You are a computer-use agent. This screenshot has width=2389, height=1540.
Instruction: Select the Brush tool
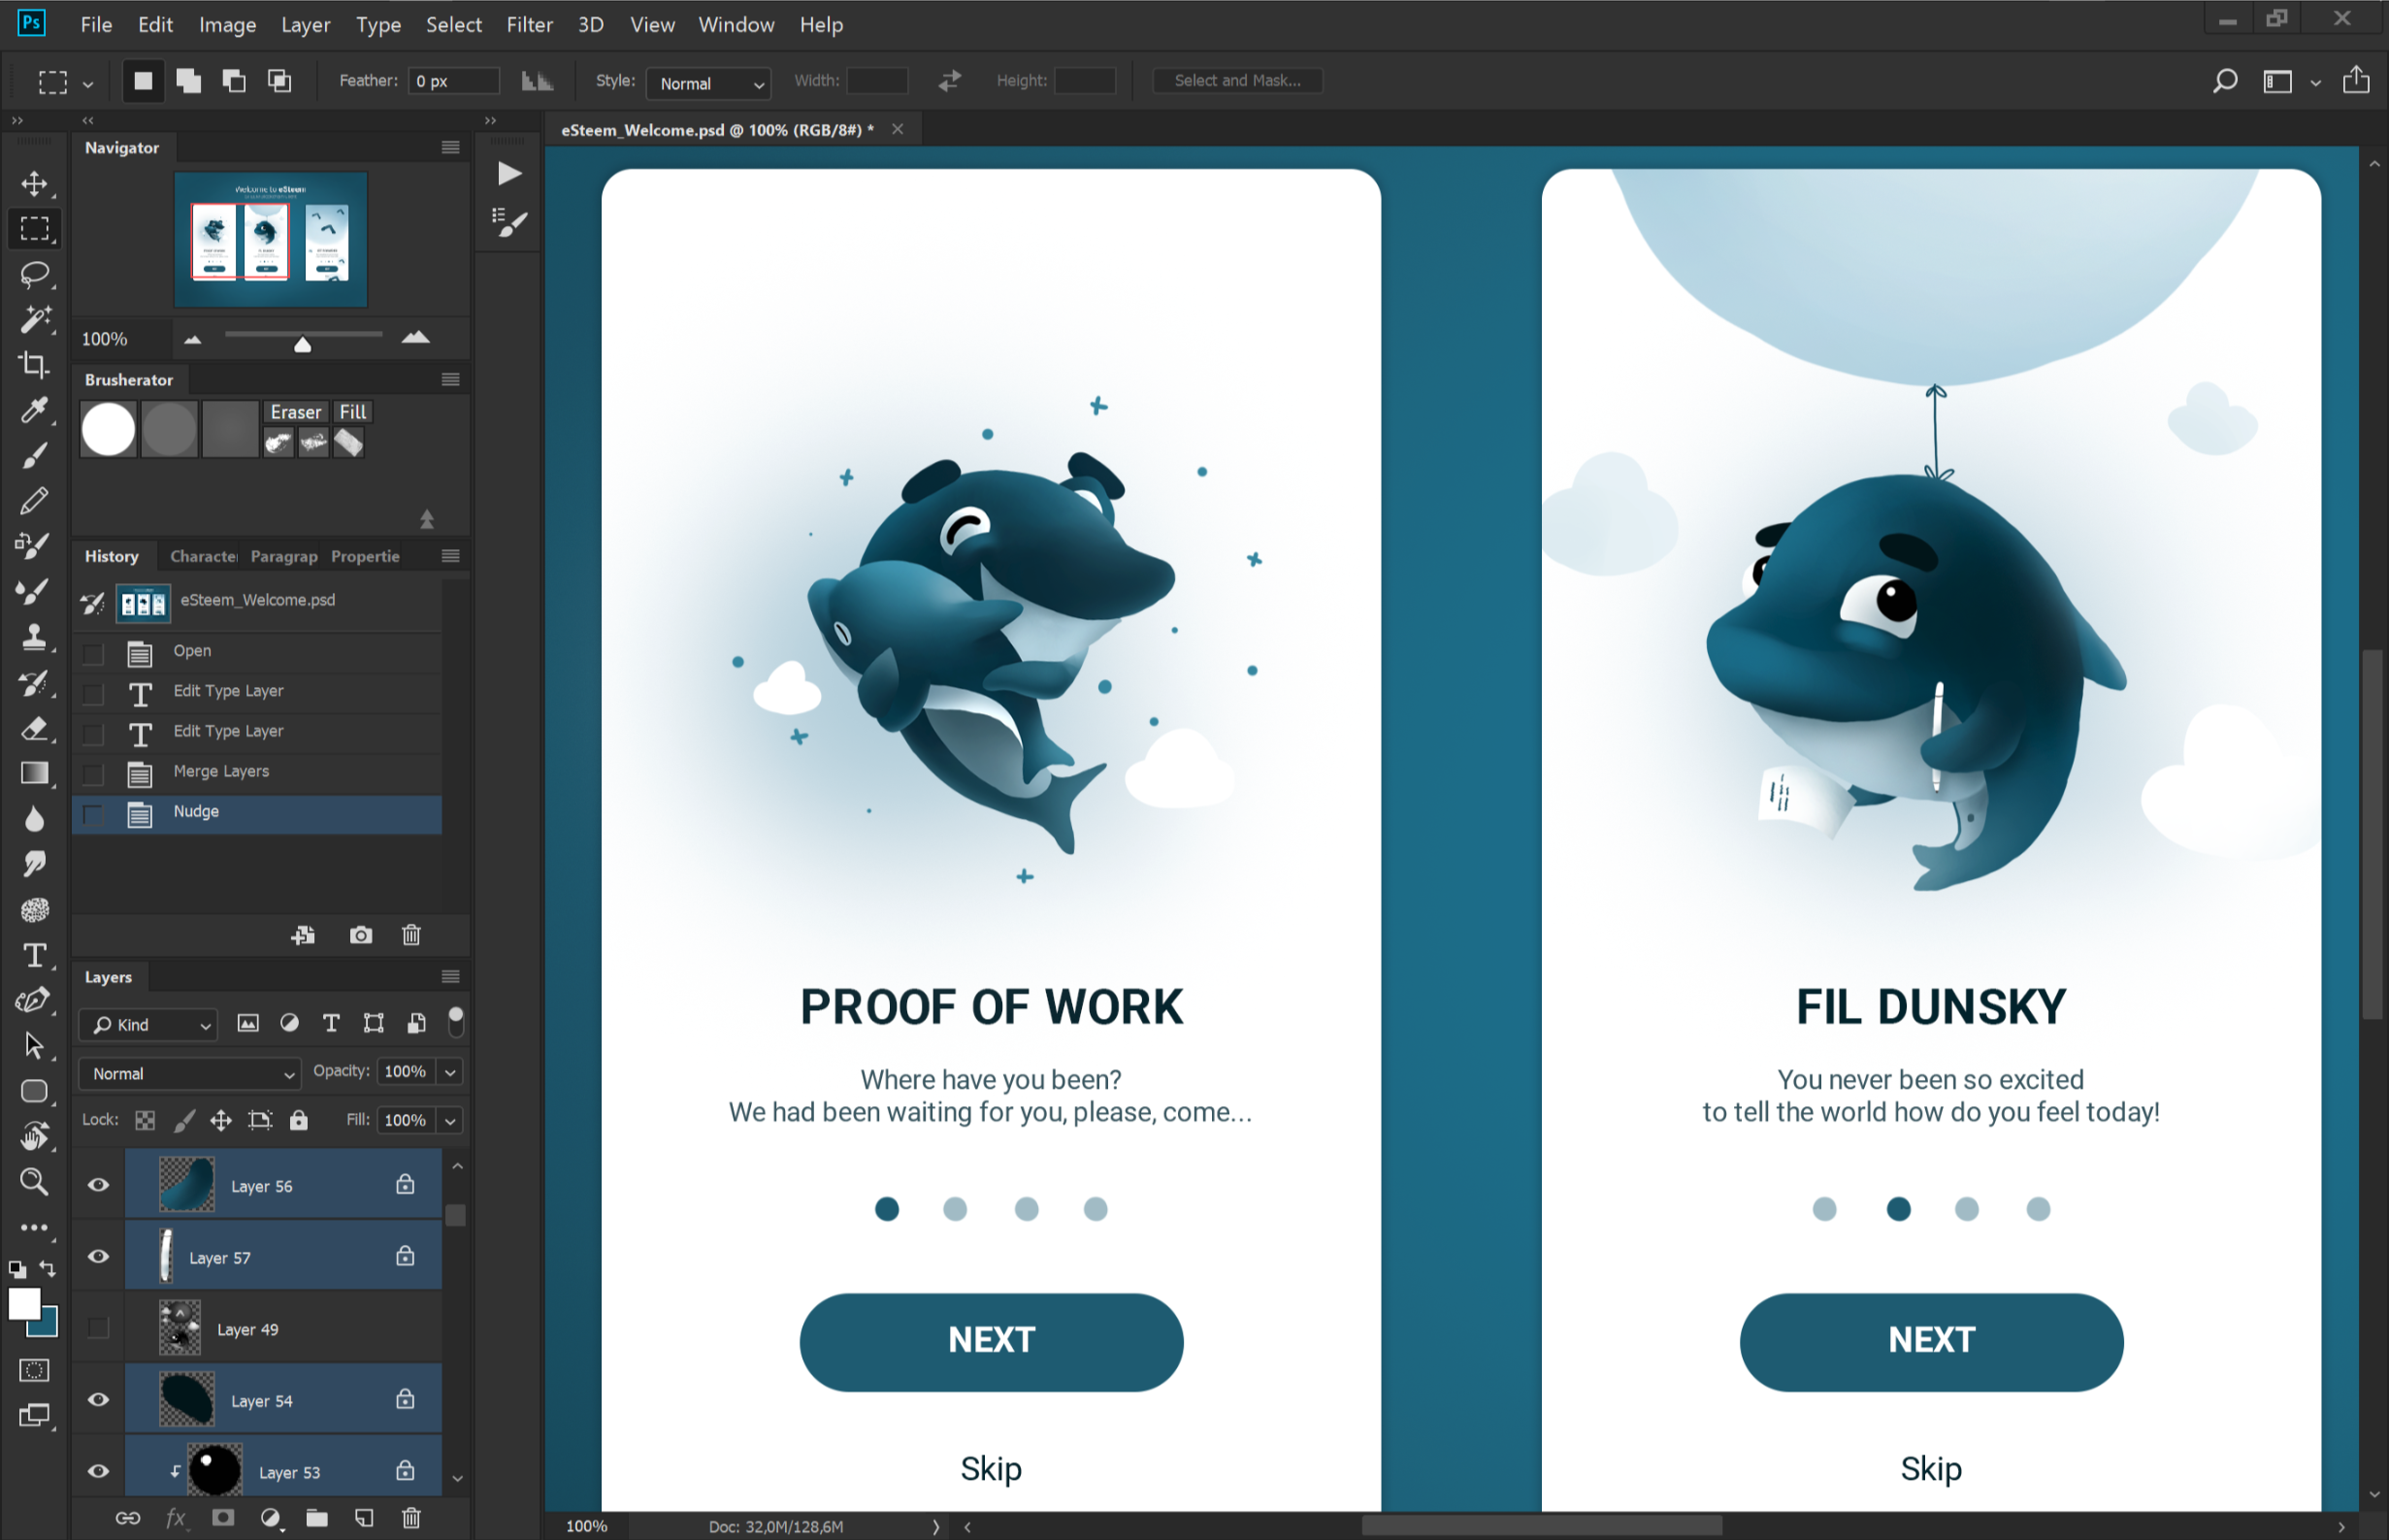34,456
